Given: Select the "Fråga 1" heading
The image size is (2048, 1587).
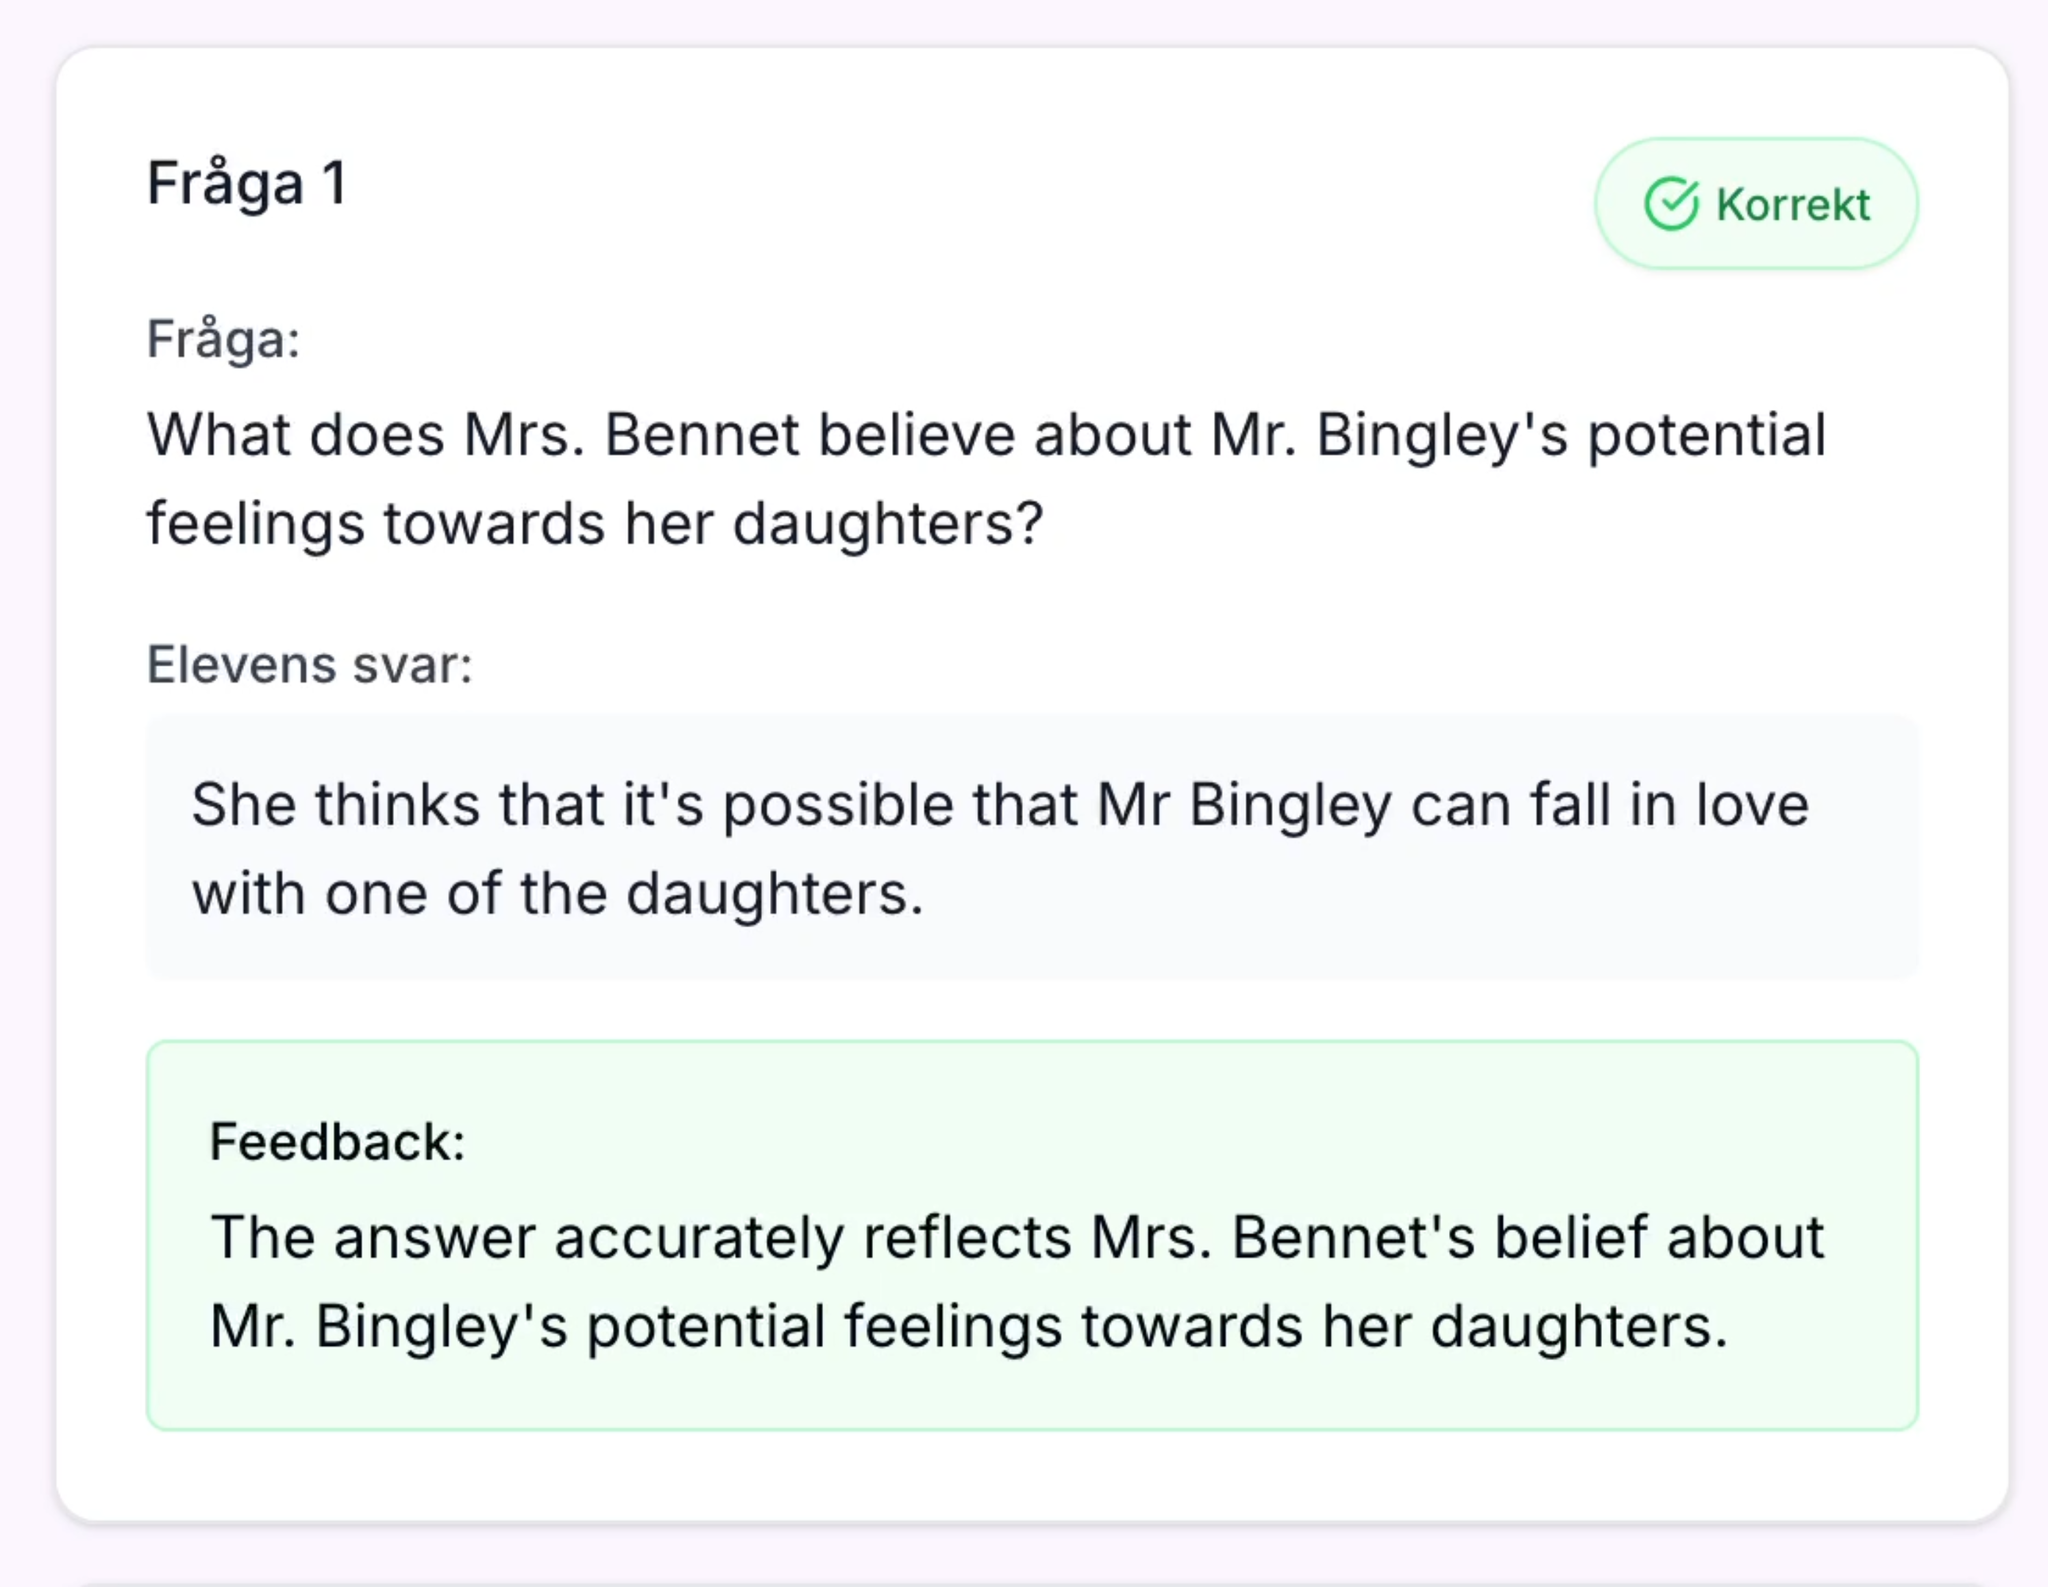Looking at the screenshot, I should (x=247, y=184).
